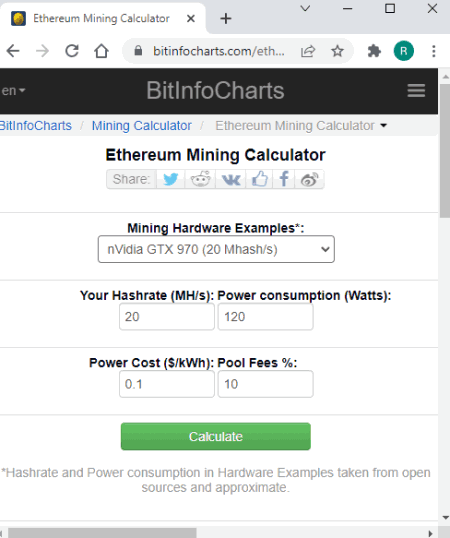The height and width of the screenshot is (538, 450).
Task: Share on Facebook
Action: point(284,179)
